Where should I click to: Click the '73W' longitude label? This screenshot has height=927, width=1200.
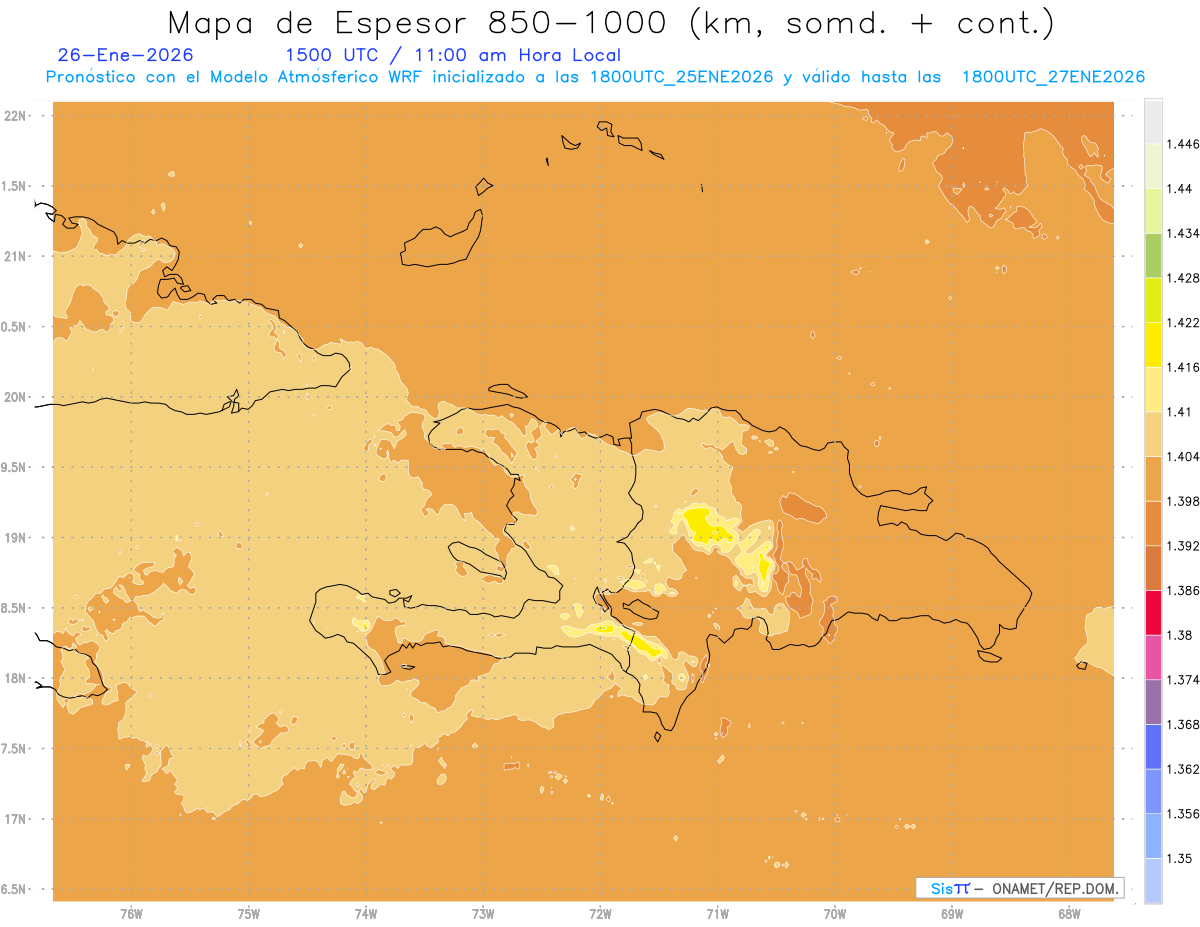point(483,914)
